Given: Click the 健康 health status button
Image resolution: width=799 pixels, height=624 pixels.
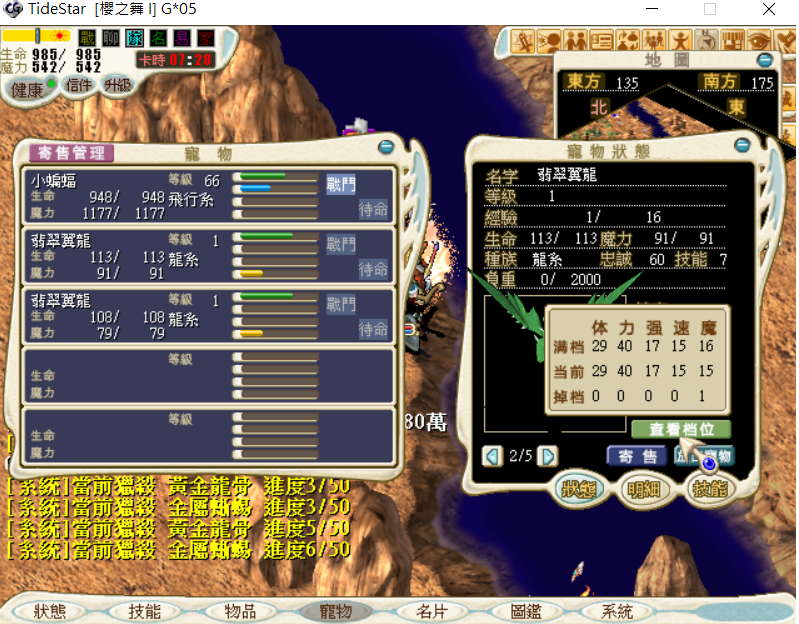Looking at the screenshot, I should 30,90.
